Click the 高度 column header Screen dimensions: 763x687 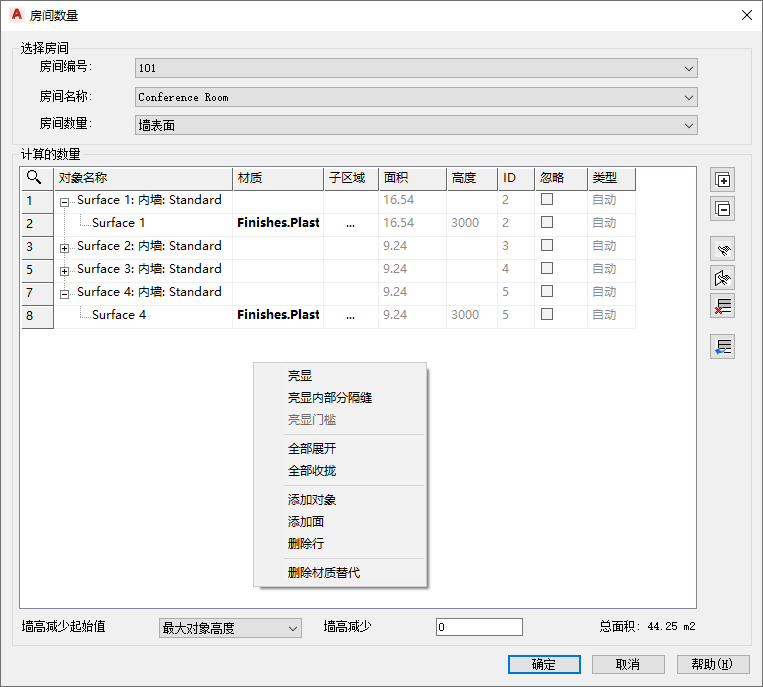(x=472, y=178)
